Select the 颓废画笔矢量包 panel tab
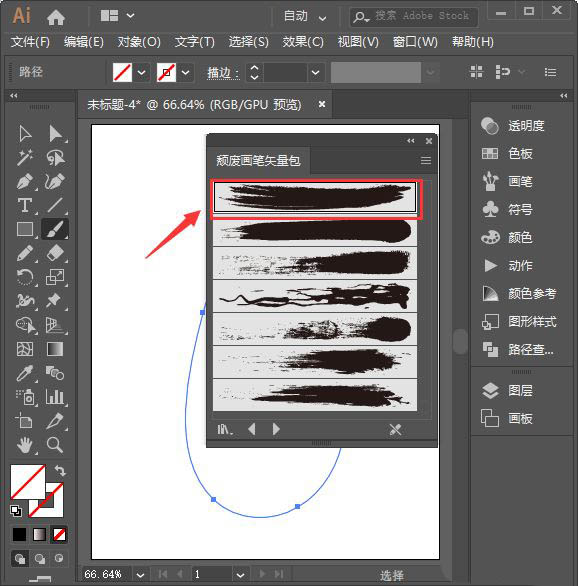Image resolution: width=578 pixels, height=586 pixels. tap(258, 161)
